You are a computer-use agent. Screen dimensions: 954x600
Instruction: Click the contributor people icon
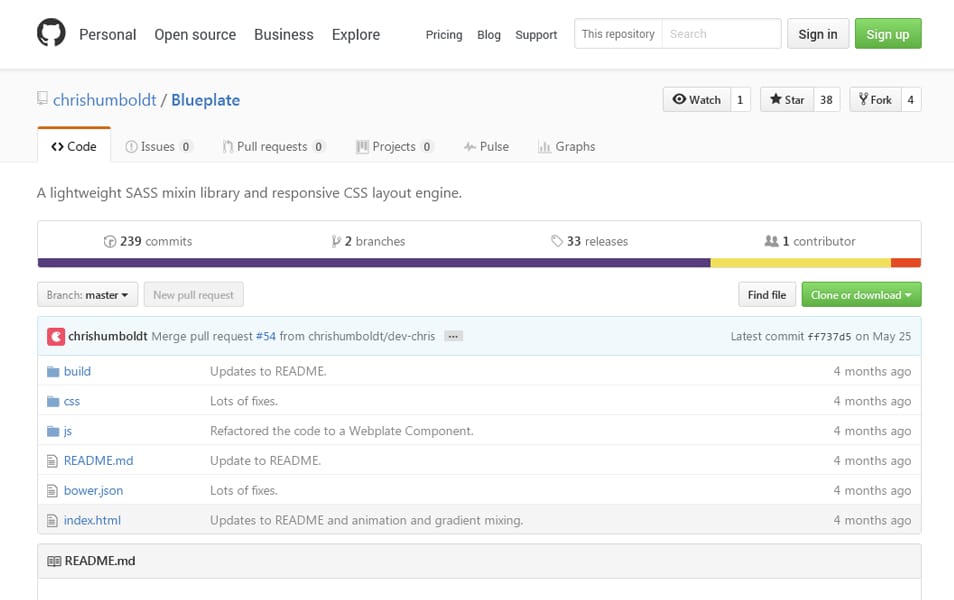[x=771, y=241]
